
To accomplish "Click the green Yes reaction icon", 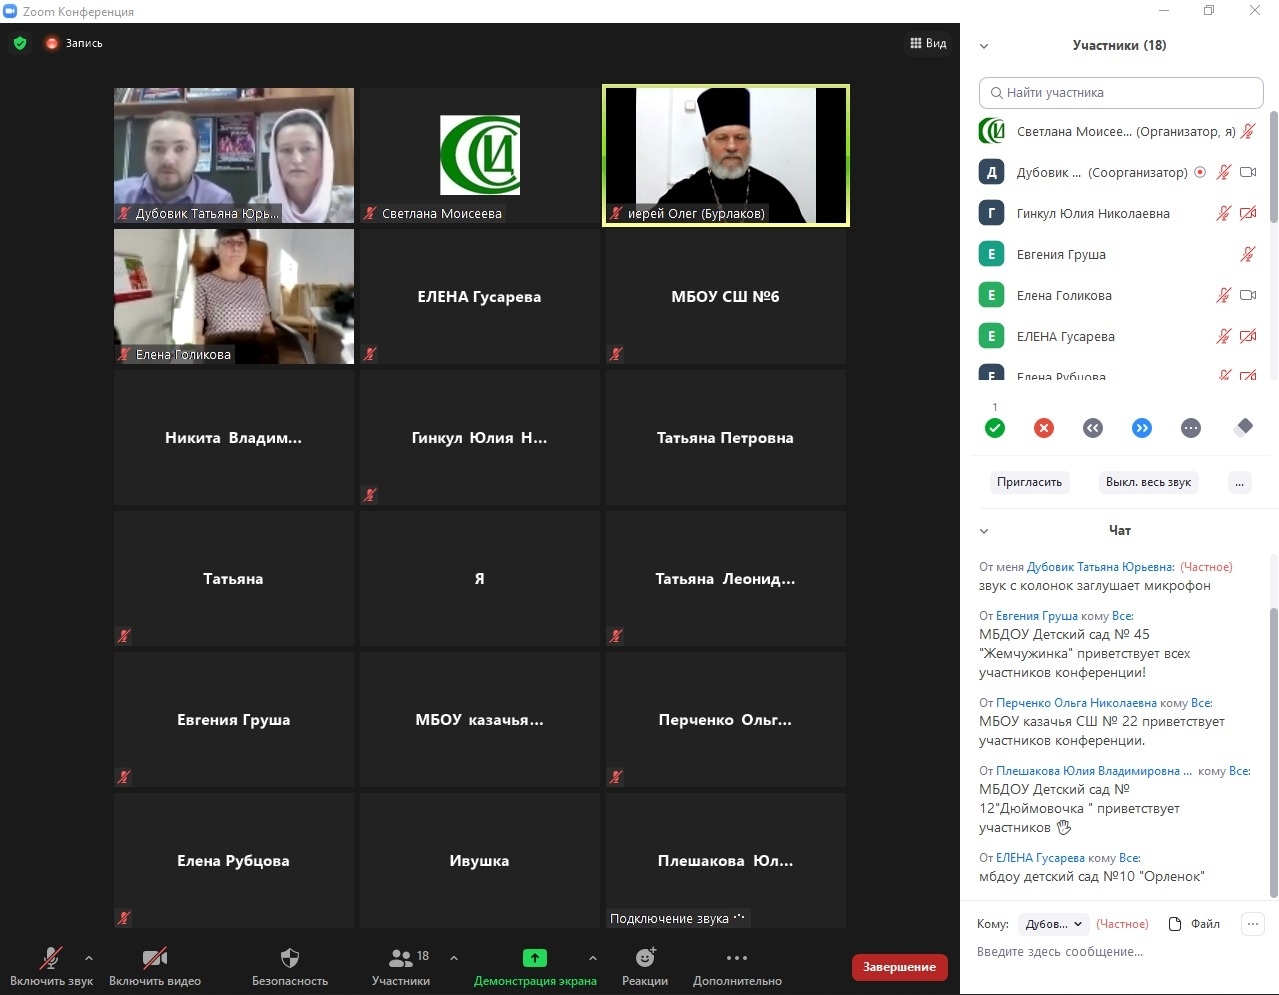I will tap(995, 428).
